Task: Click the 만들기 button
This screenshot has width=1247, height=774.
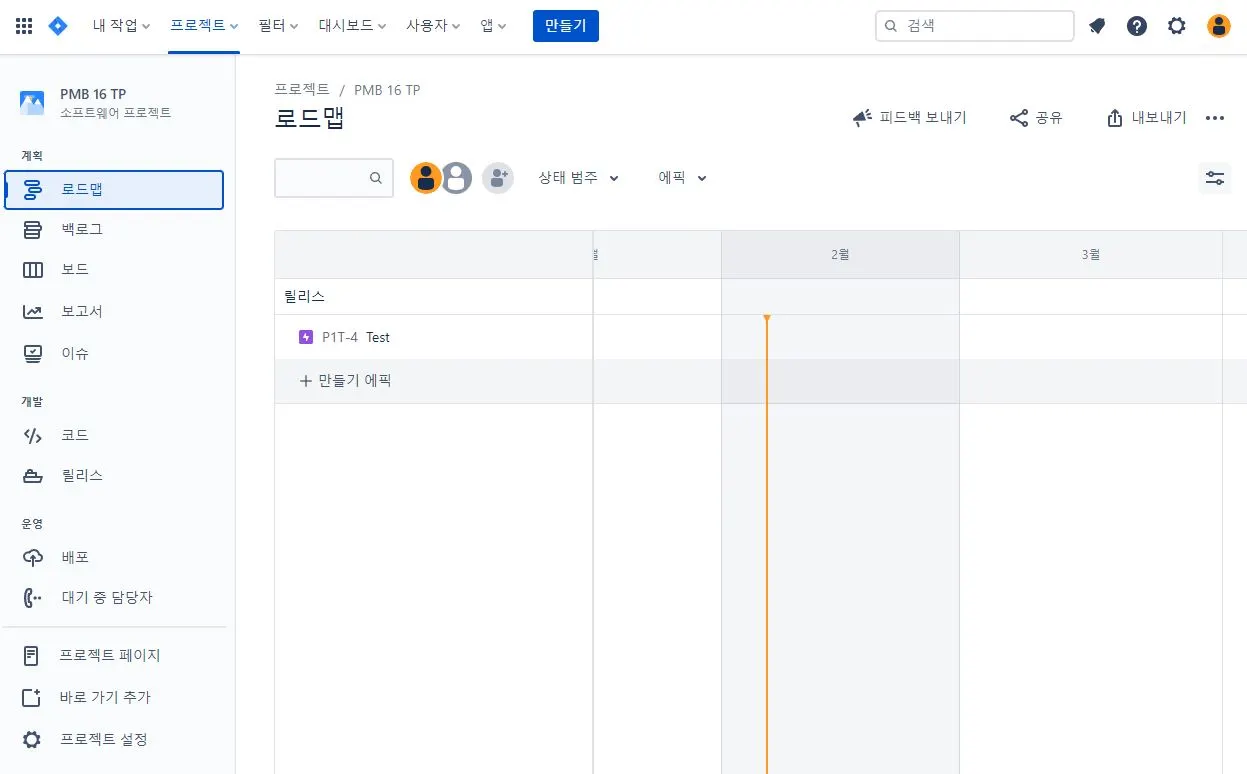Action: coord(565,25)
